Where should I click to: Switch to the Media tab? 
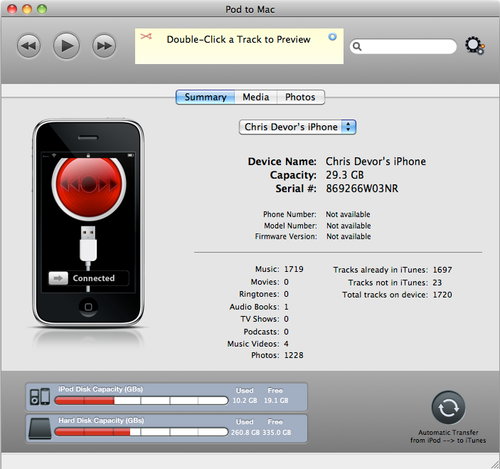256,97
